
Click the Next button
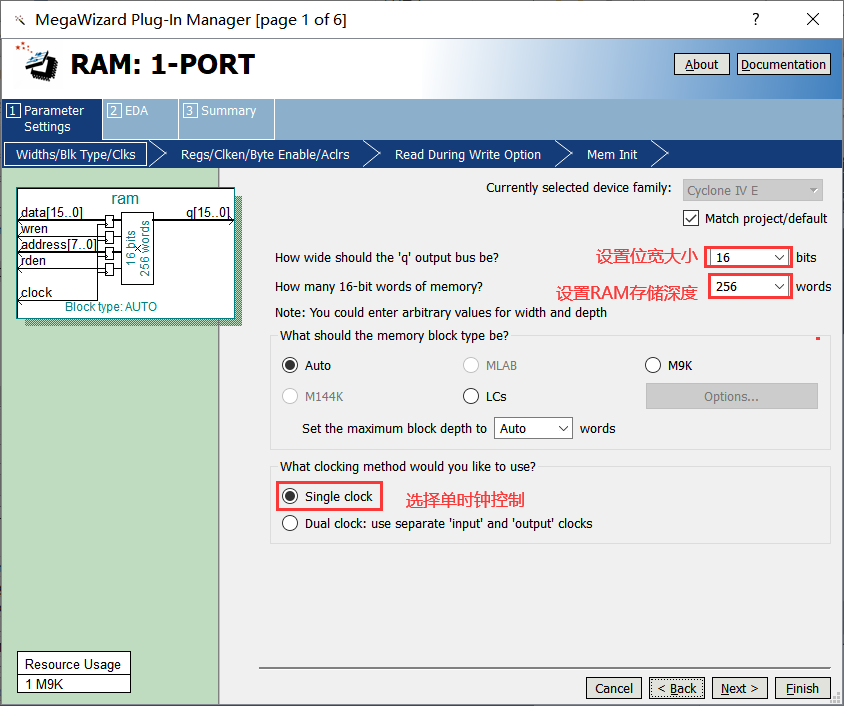(x=740, y=688)
